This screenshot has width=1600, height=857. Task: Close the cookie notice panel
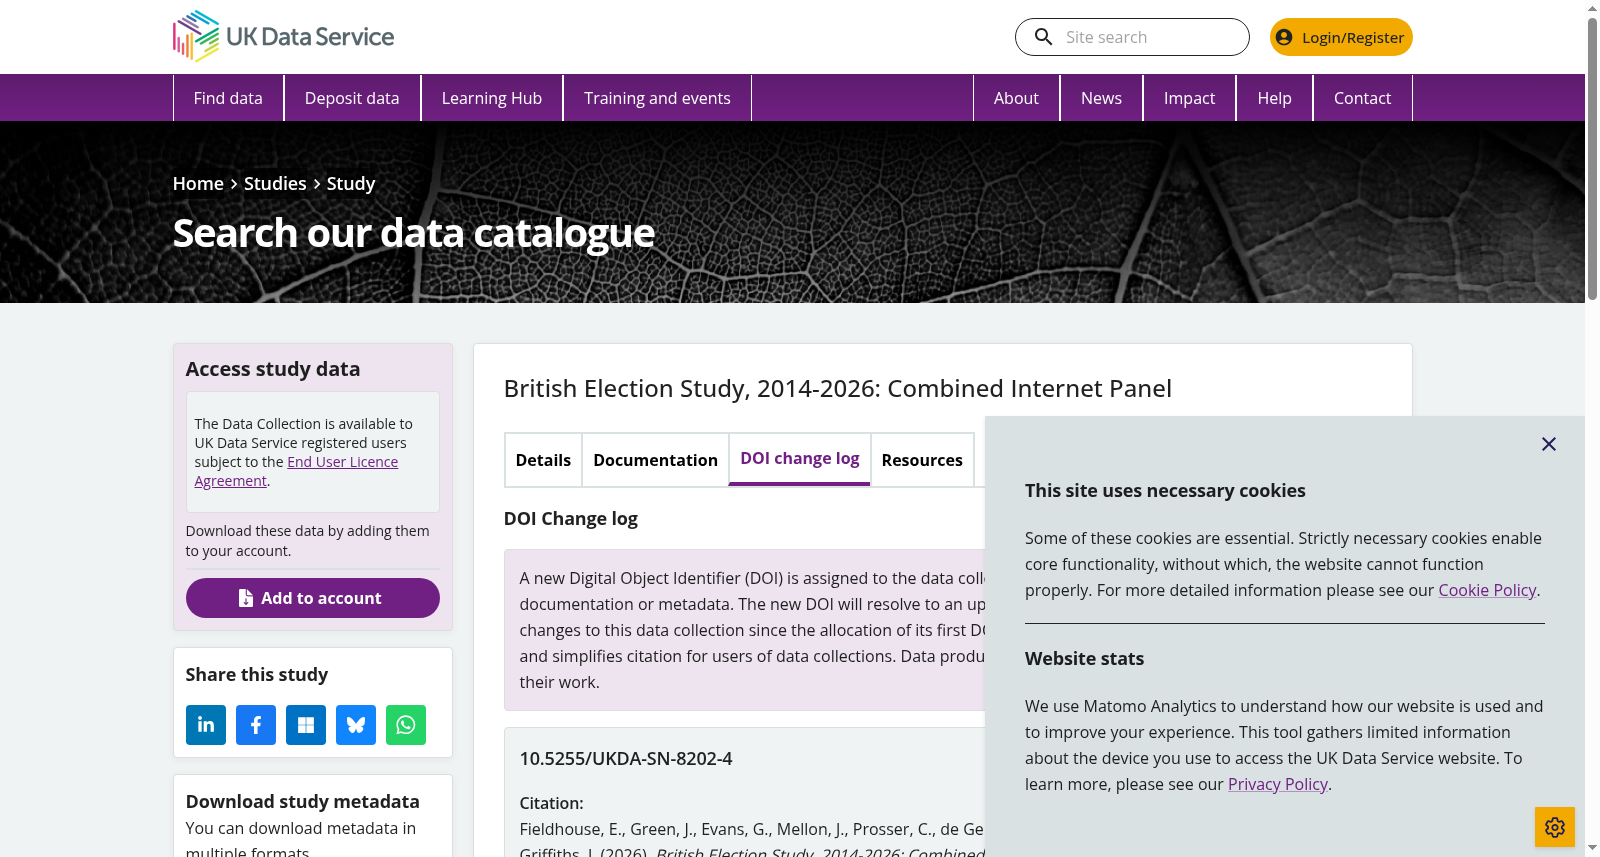pos(1549,444)
